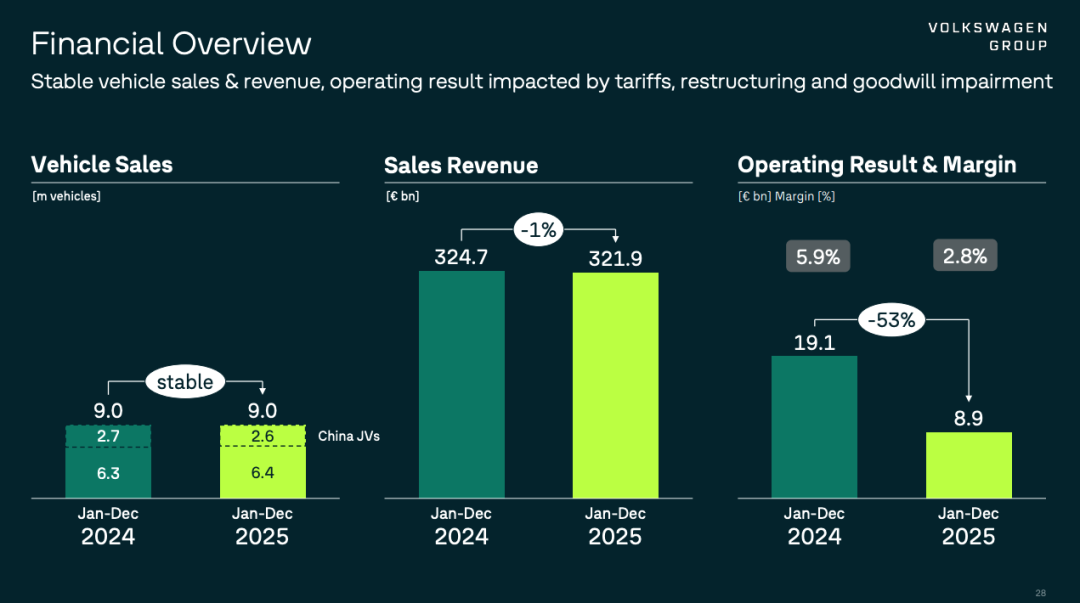The width and height of the screenshot is (1080, 603).
Task: Click the Vehicle Sales chart heading
Action: pos(102,165)
